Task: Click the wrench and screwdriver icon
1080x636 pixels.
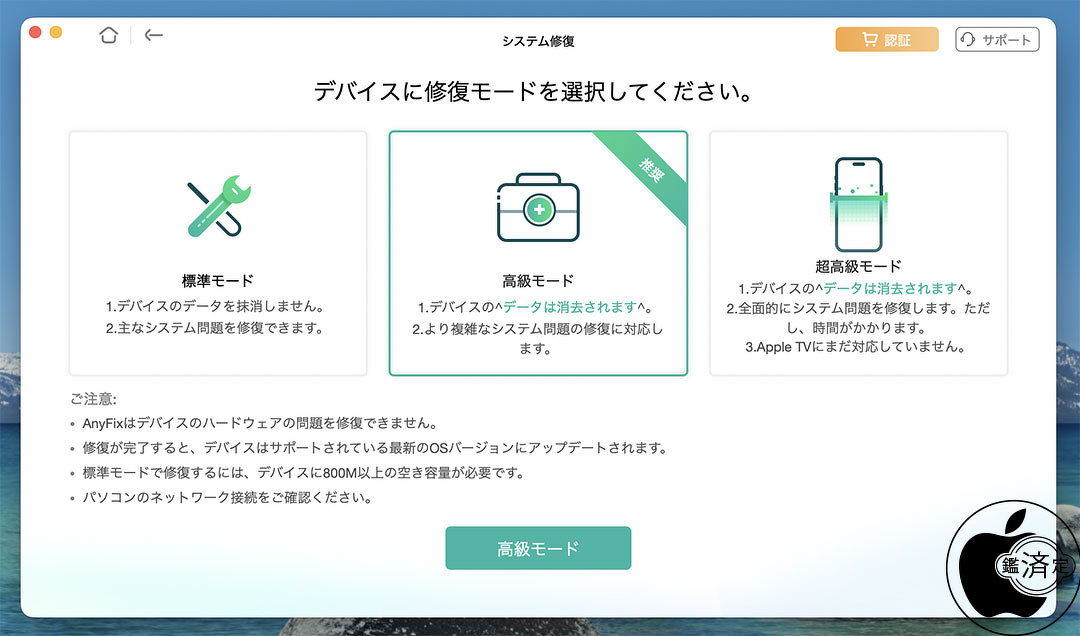Action: (218, 206)
